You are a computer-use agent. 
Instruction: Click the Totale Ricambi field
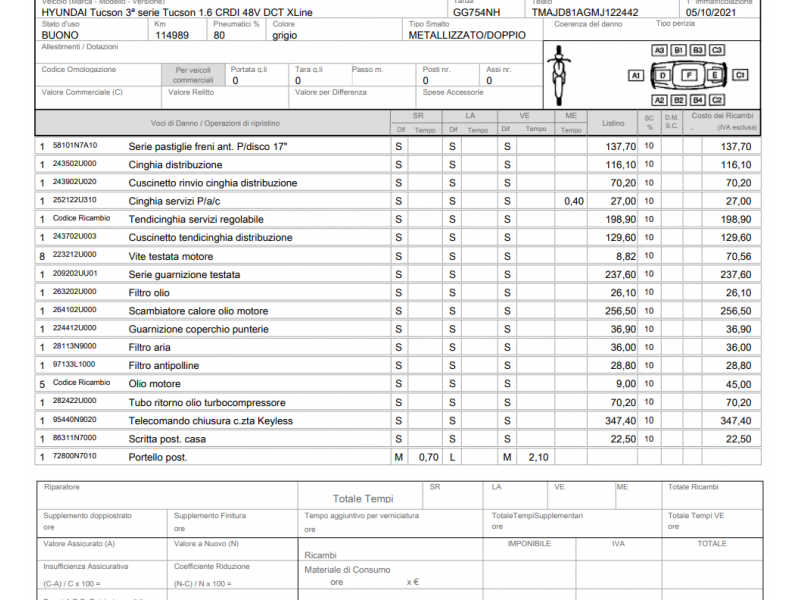(712, 495)
